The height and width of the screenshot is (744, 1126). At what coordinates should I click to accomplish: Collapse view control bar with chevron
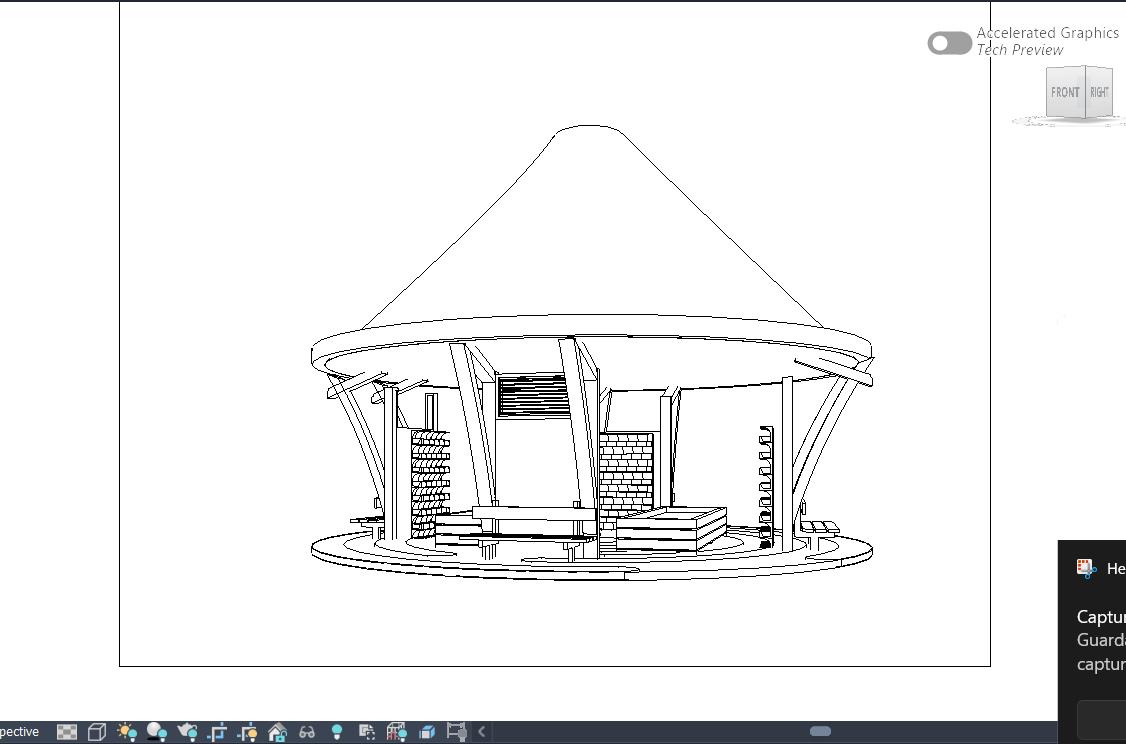[482, 732]
